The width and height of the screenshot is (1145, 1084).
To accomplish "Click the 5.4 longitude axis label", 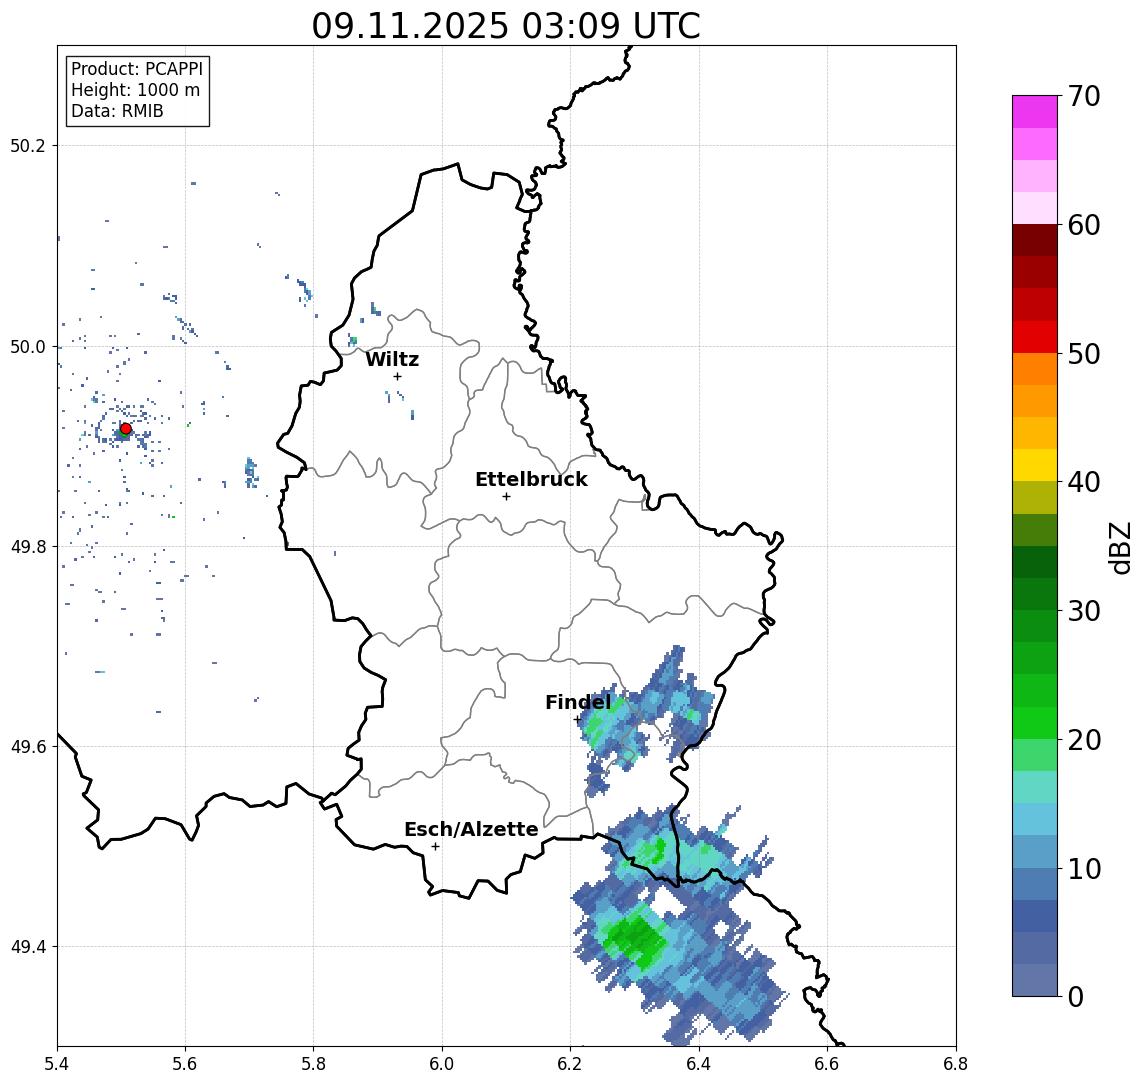I will pyautogui.click(x=57, y=1064).
